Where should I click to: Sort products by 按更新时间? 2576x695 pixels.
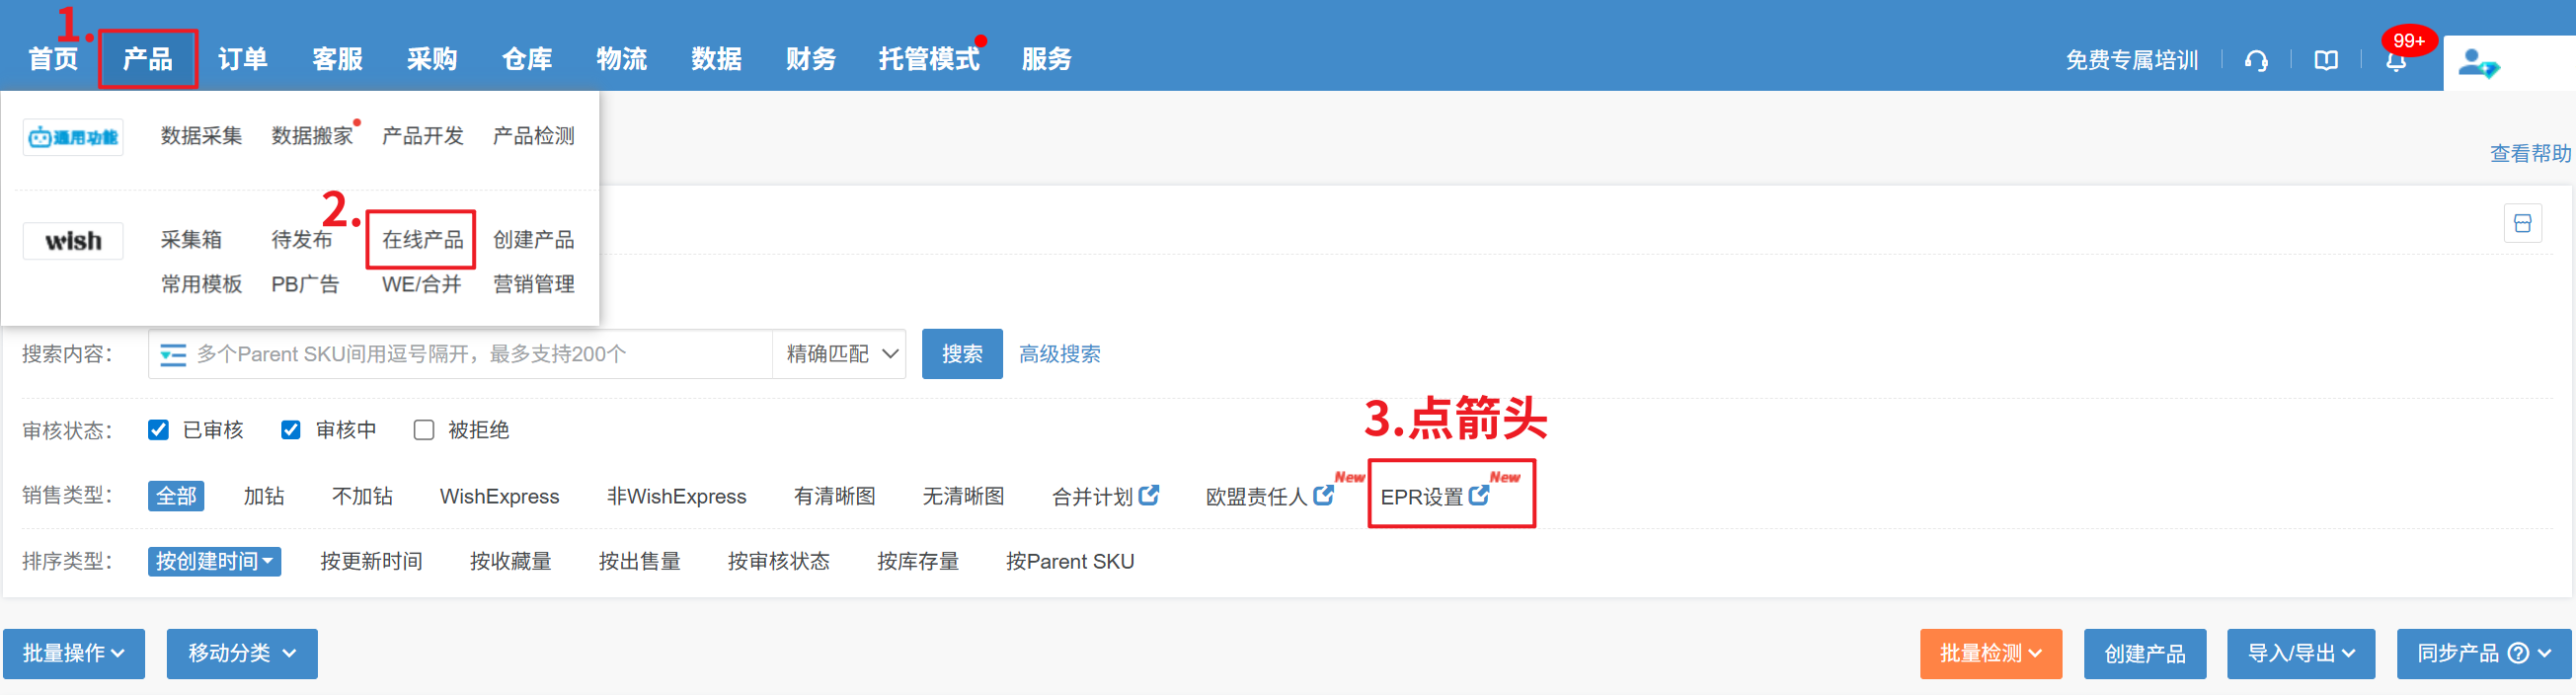coord(371,561)
